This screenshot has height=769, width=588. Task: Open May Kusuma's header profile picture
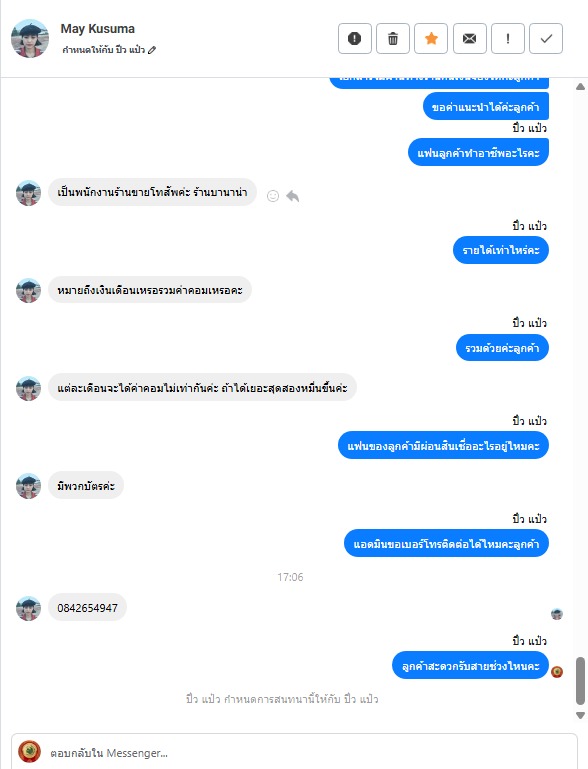point(30,38)
